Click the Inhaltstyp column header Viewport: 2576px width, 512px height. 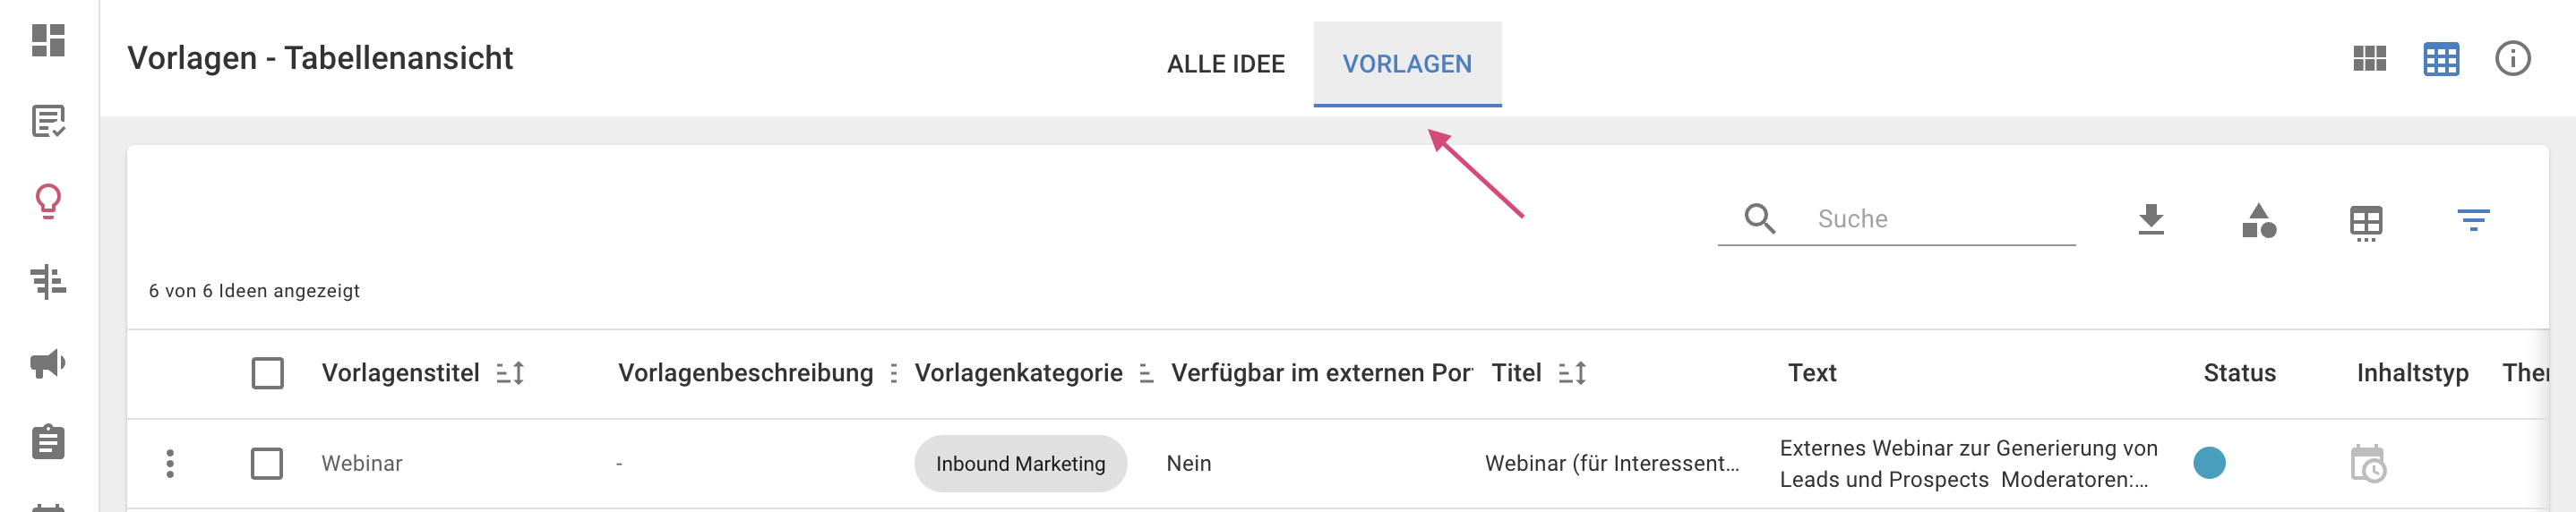[2412, 373]
